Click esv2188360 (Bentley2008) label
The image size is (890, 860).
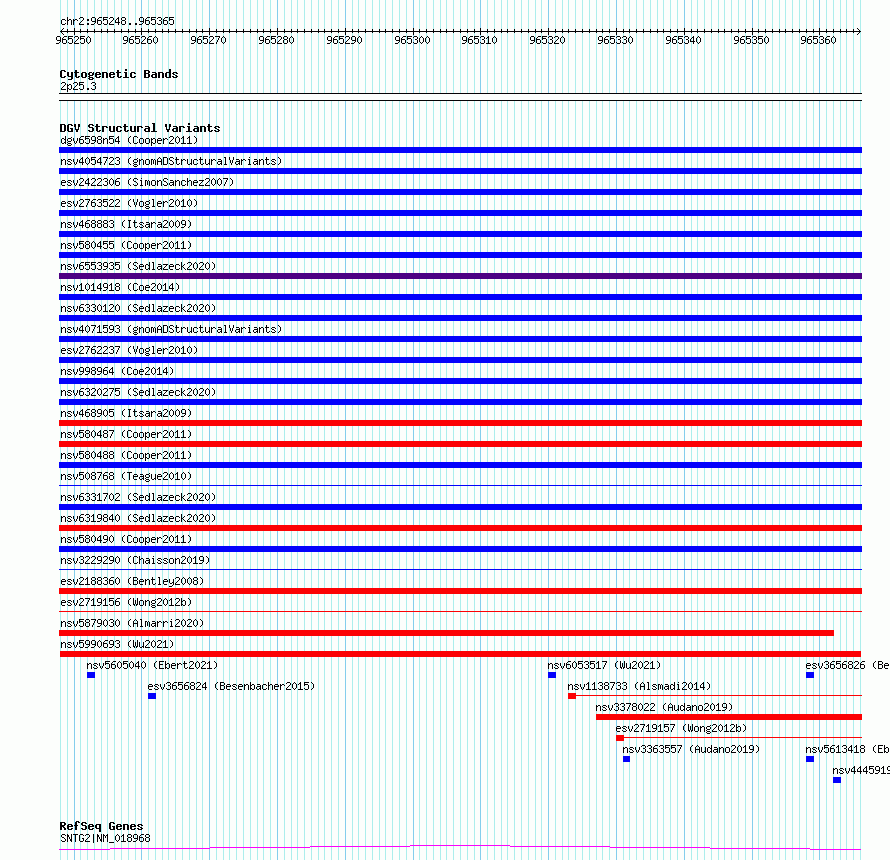coord(132,581)
